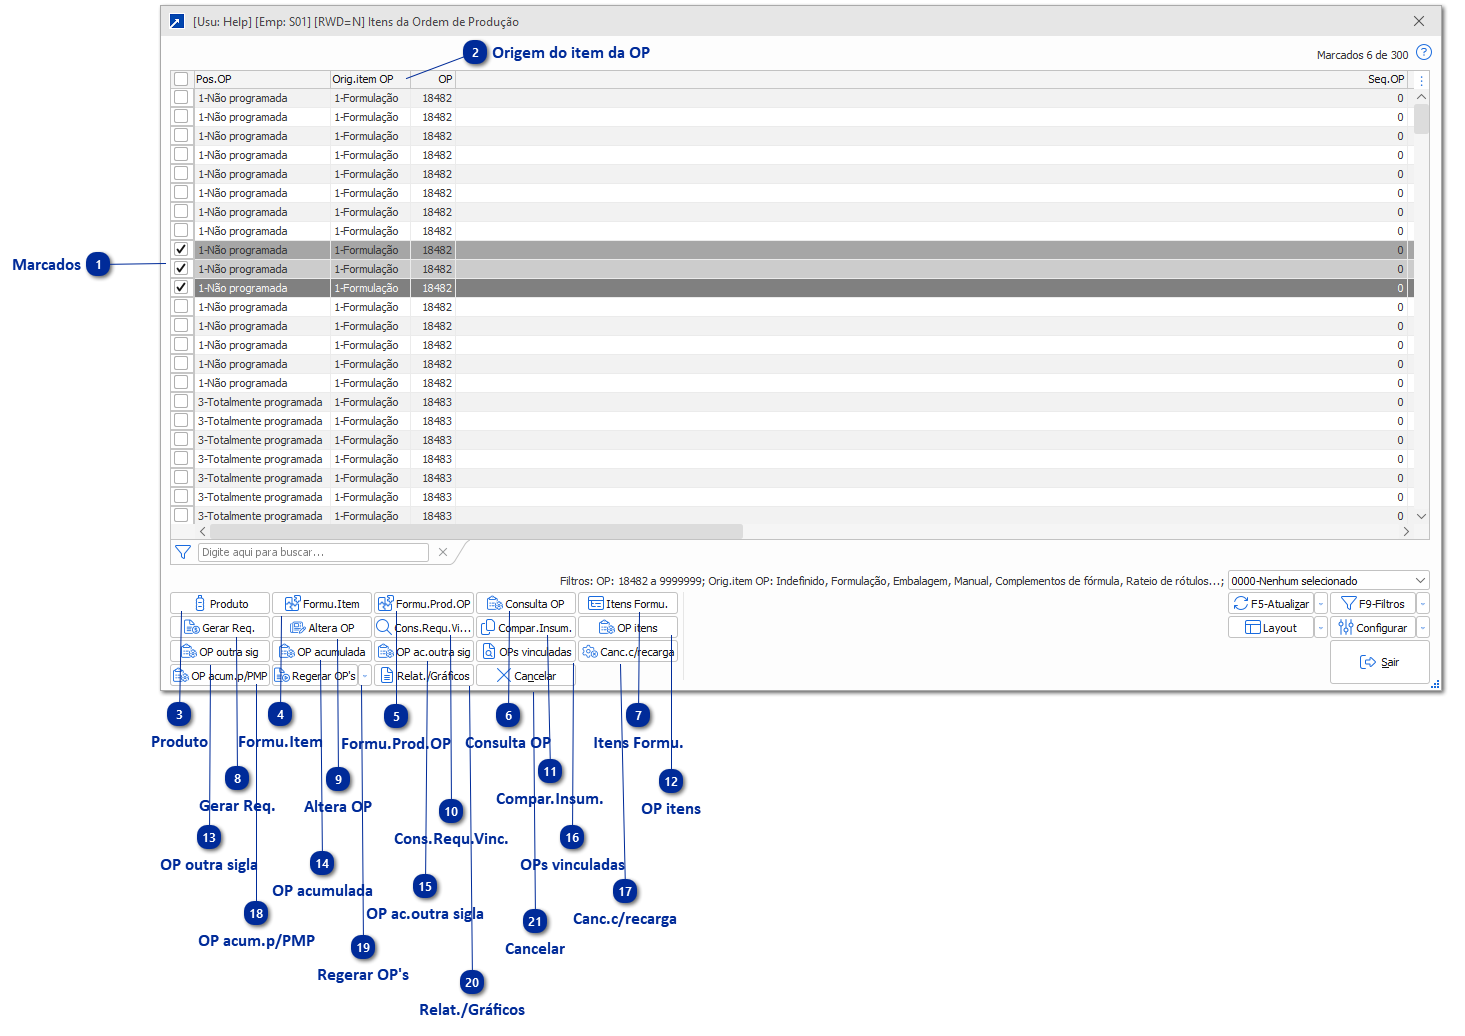Click the horizontal scrollbar left arrow
This screenshot has height=1036, width=1465.
203,531
